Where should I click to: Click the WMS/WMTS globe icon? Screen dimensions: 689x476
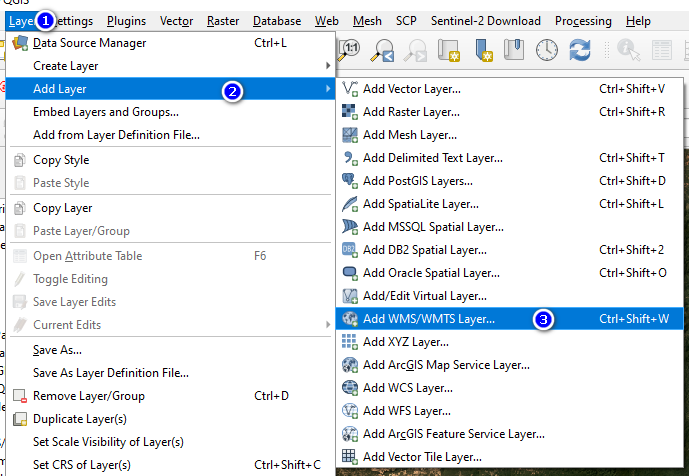(x=350, y=319)
